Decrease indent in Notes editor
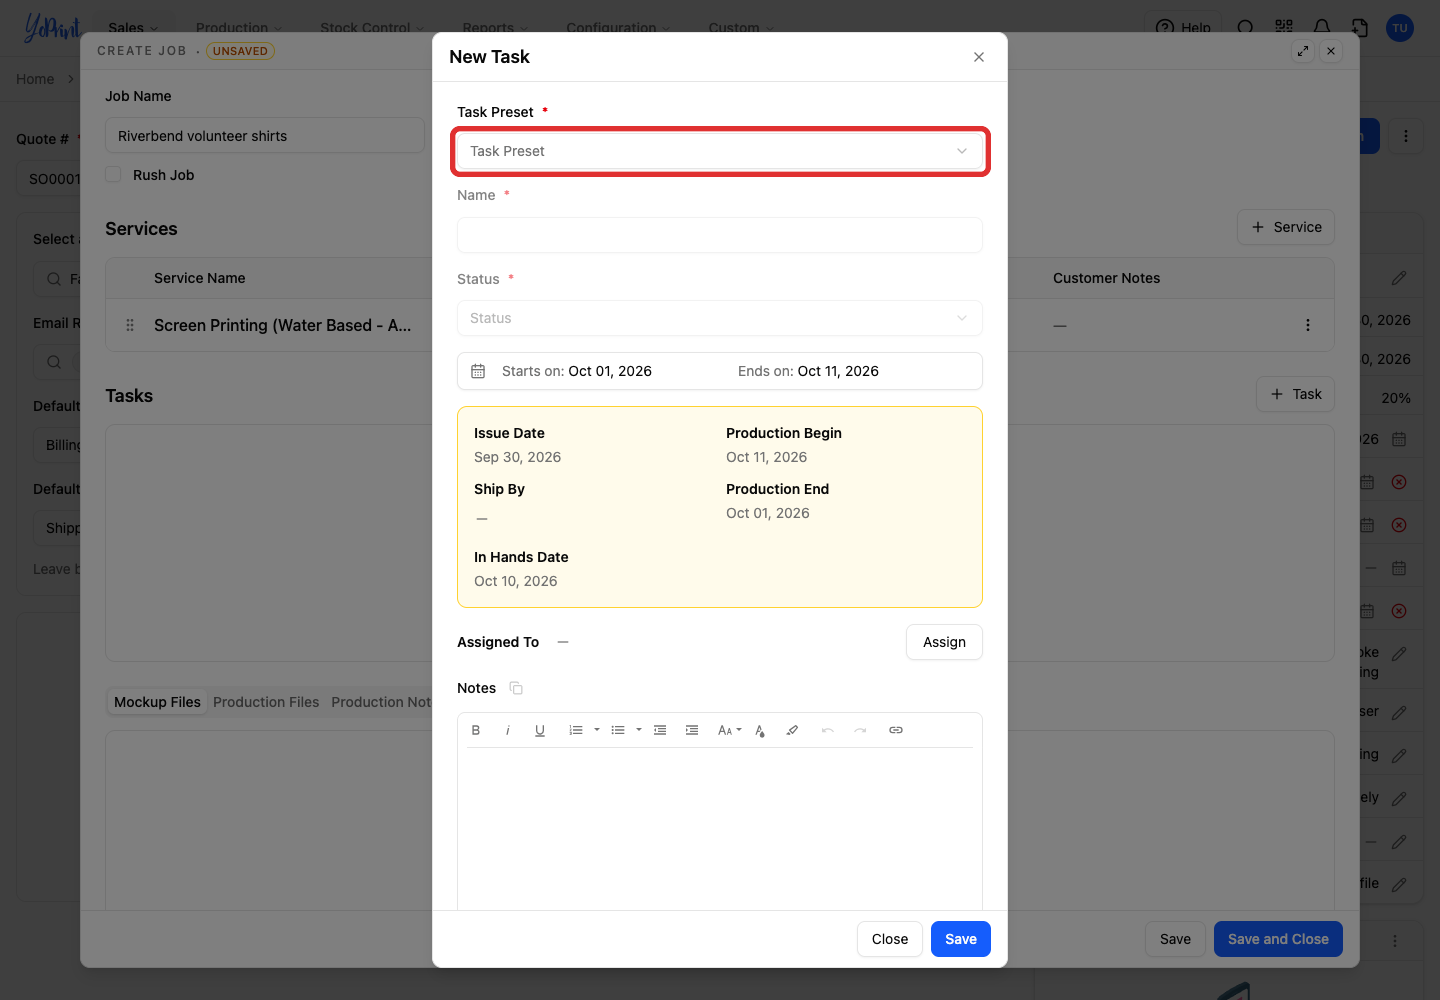Screen dimensions: 1440x1000 pos(660,730)
